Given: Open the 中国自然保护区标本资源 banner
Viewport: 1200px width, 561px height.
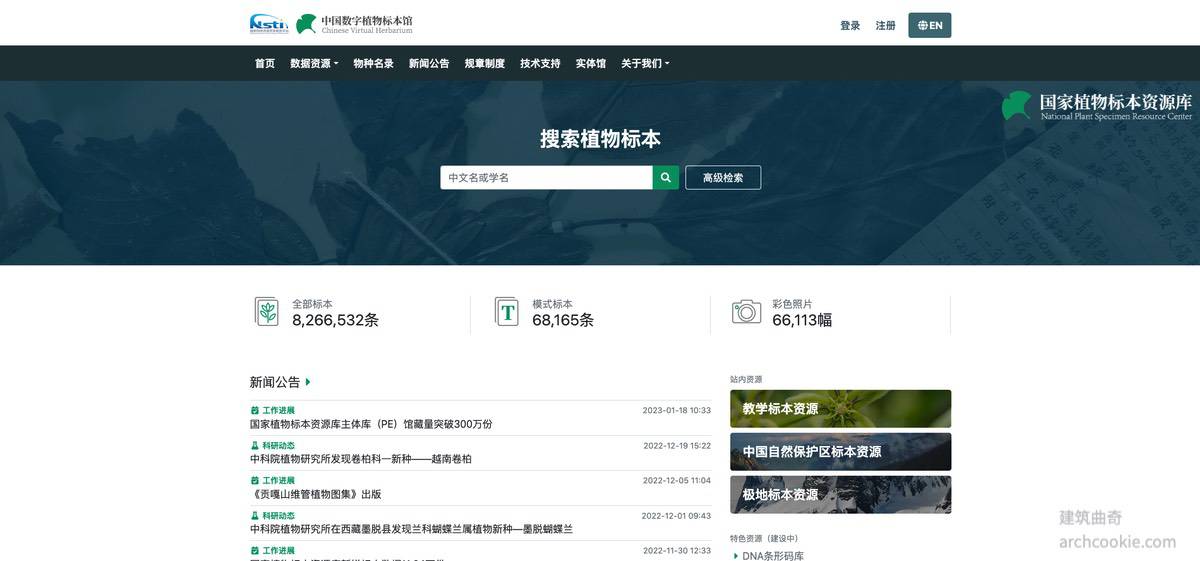Looking at the screenshot, I should [x=840, y=452].
